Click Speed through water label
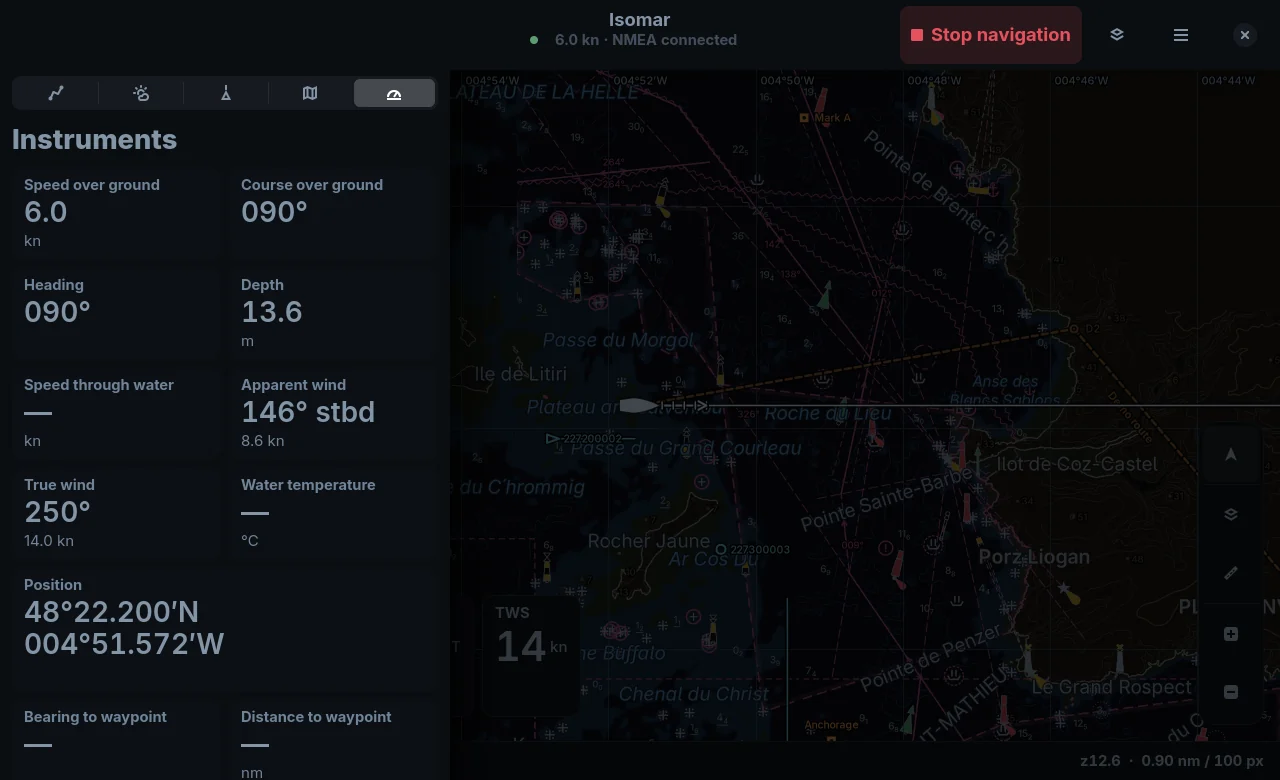1280x780 pixels. (x=99, y=385)
